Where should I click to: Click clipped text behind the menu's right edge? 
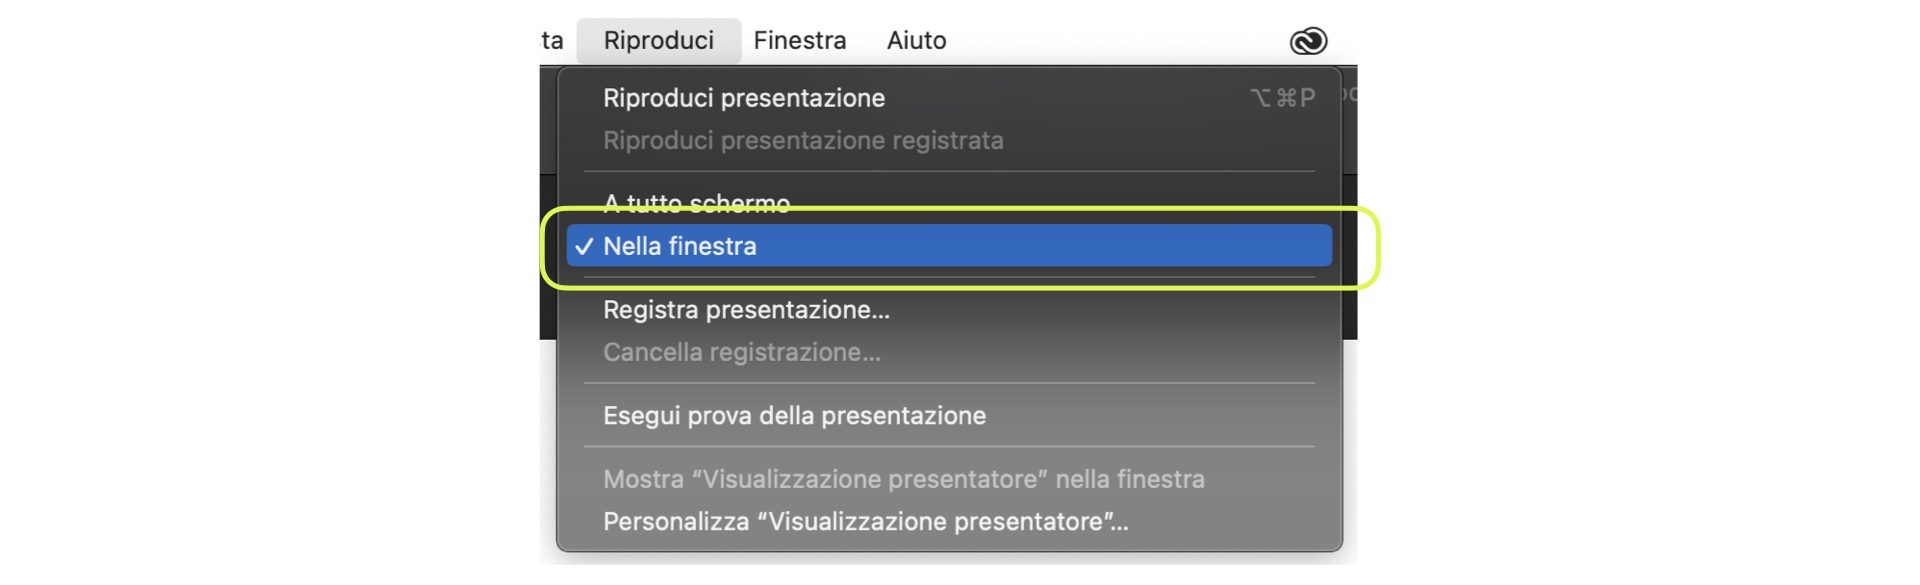1349,95
